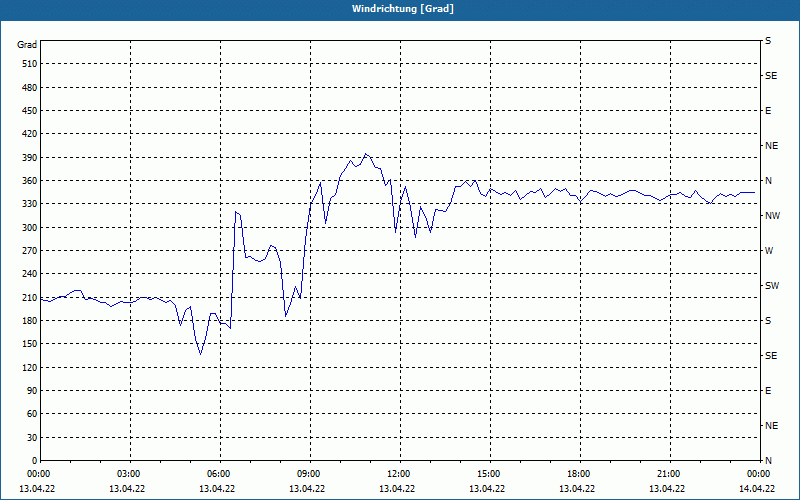Click the W compass label on right axis
The image size is (800, 500).
[x=769, y=251]
